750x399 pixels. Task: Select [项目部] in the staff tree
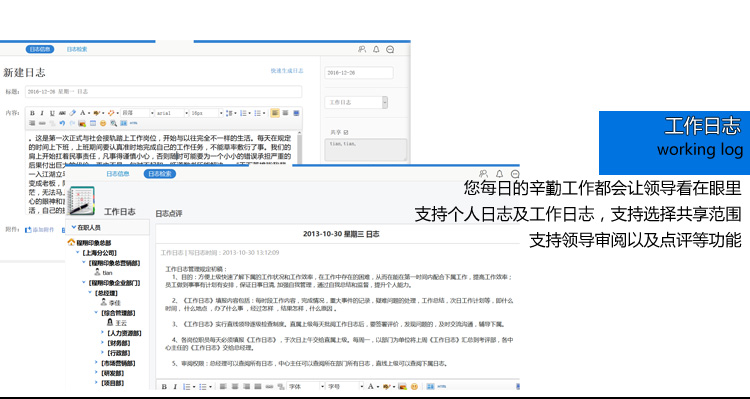coord(113,383)
